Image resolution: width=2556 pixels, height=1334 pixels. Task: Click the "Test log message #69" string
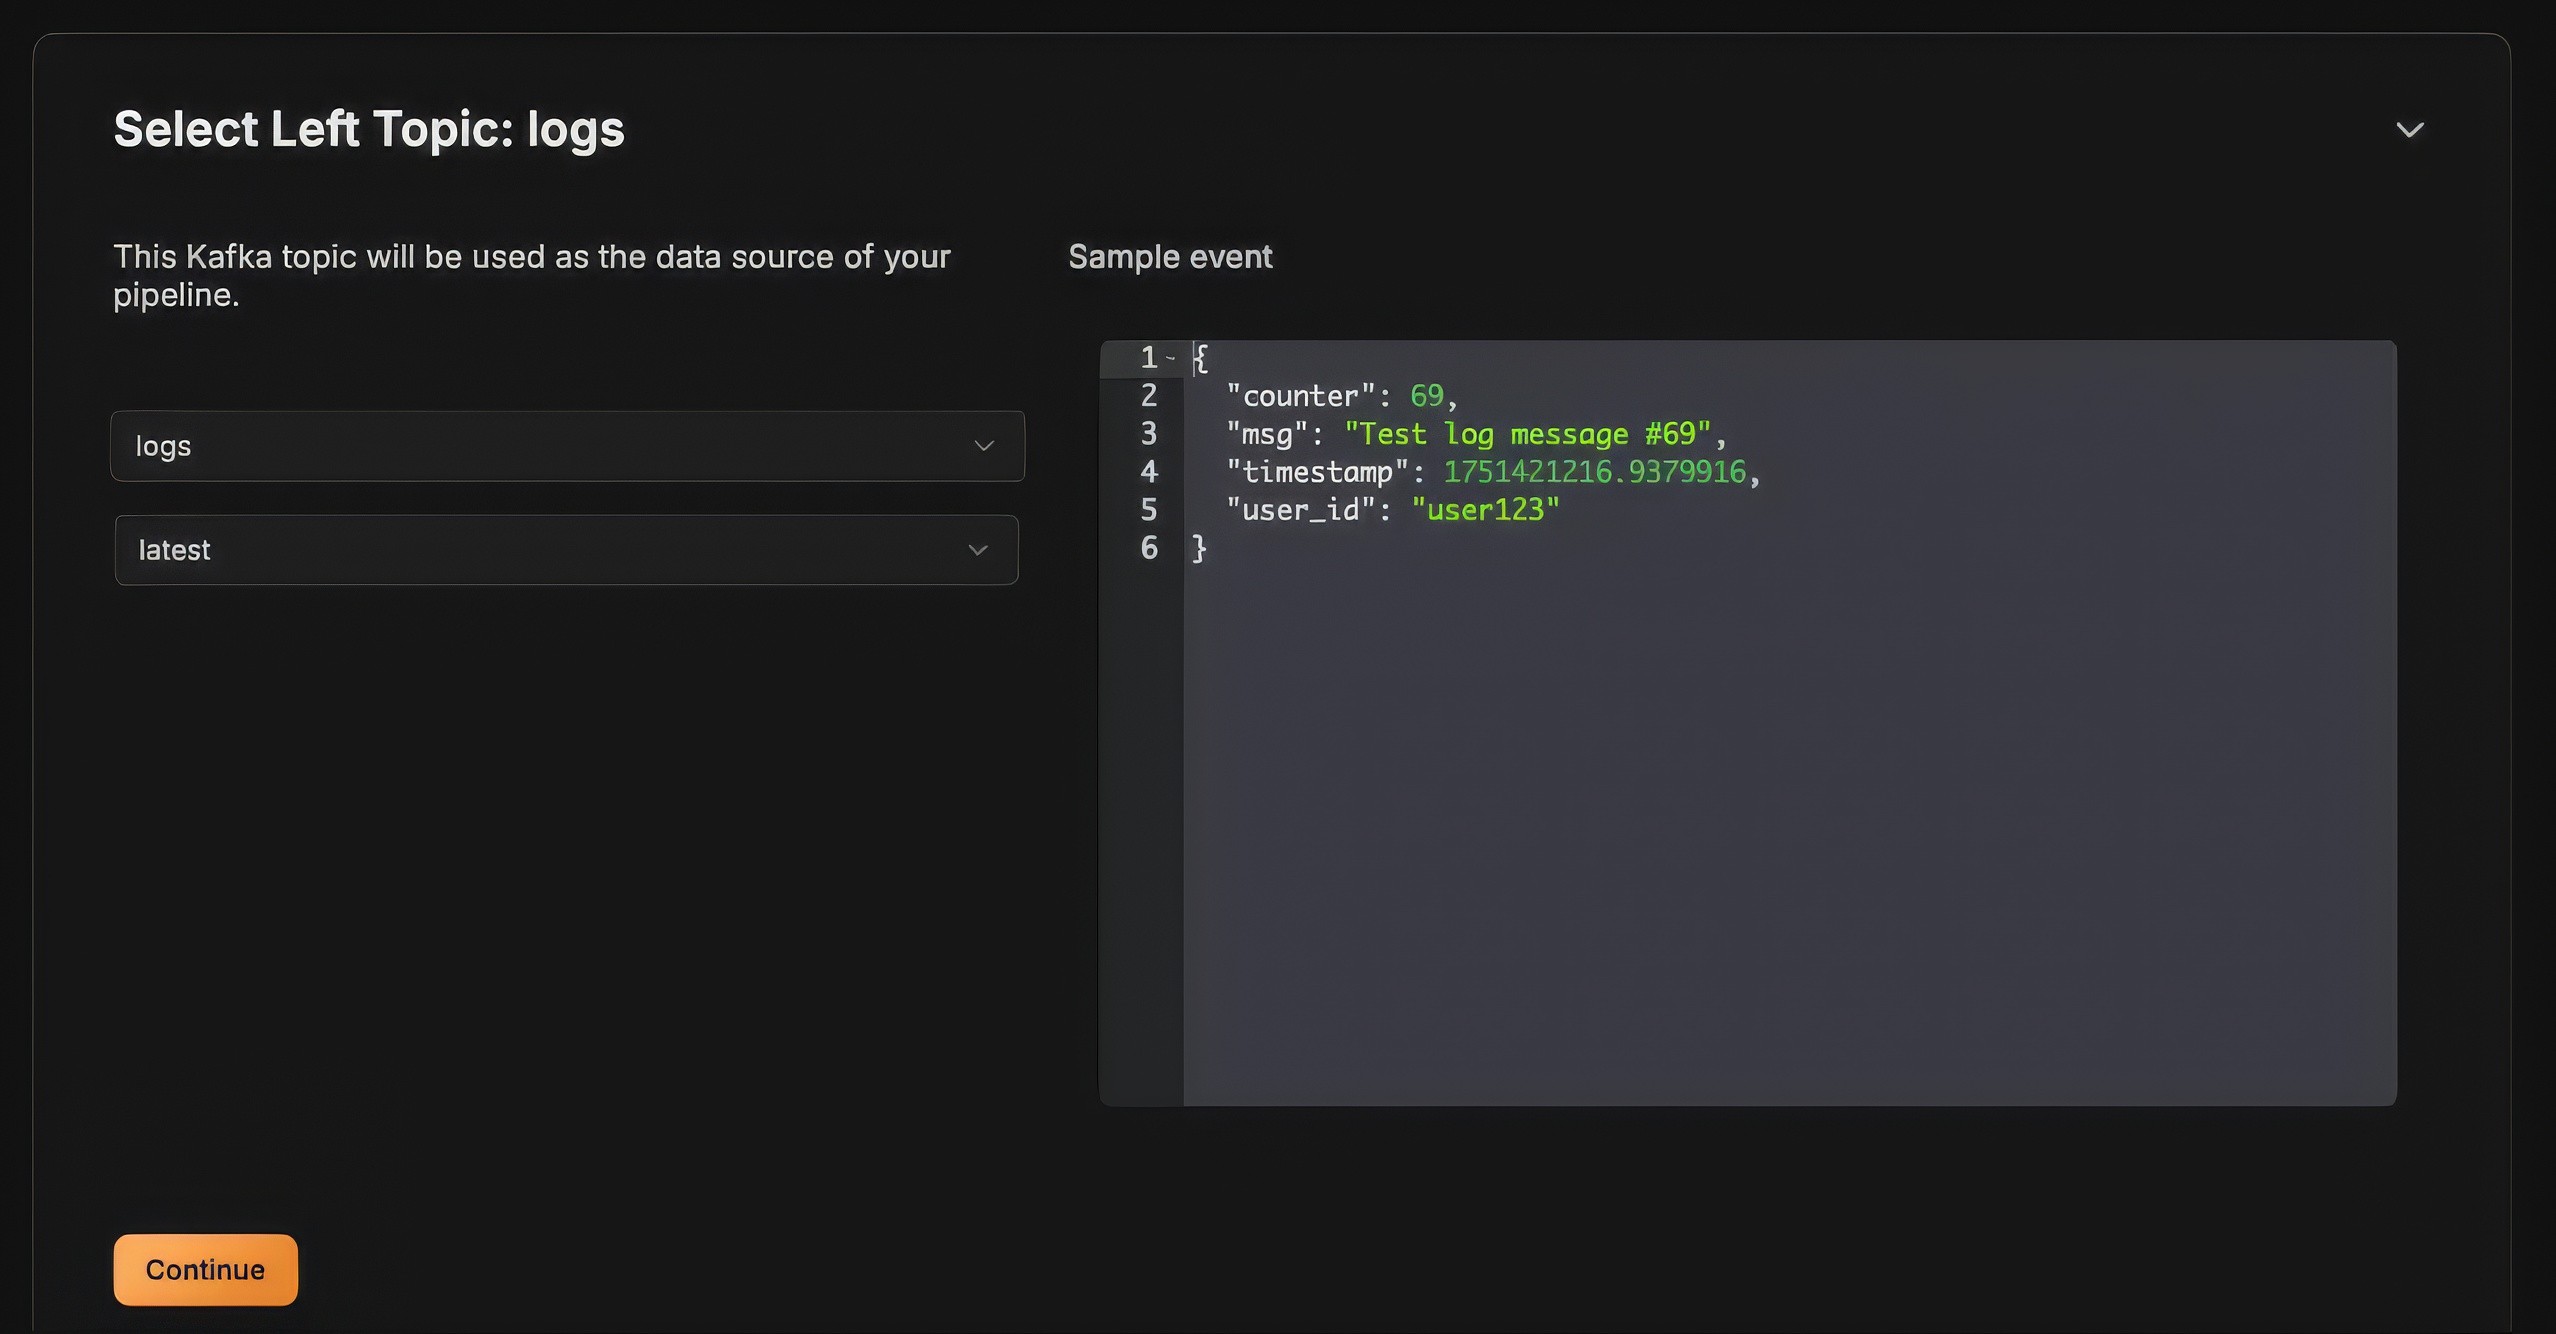coord(1527,434)
